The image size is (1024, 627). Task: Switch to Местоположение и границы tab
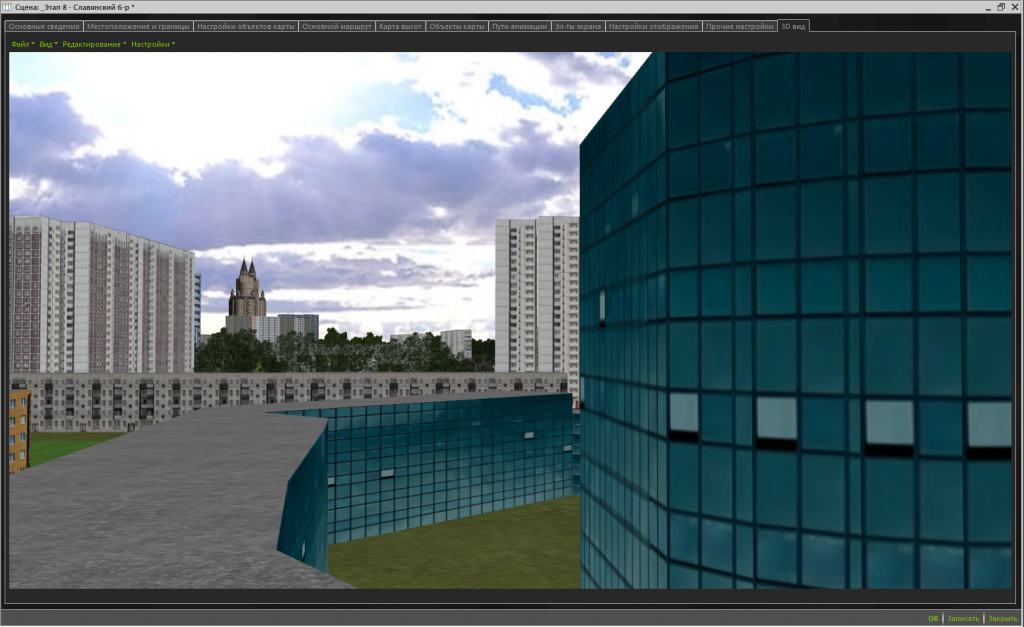click(x=138, y=27)
